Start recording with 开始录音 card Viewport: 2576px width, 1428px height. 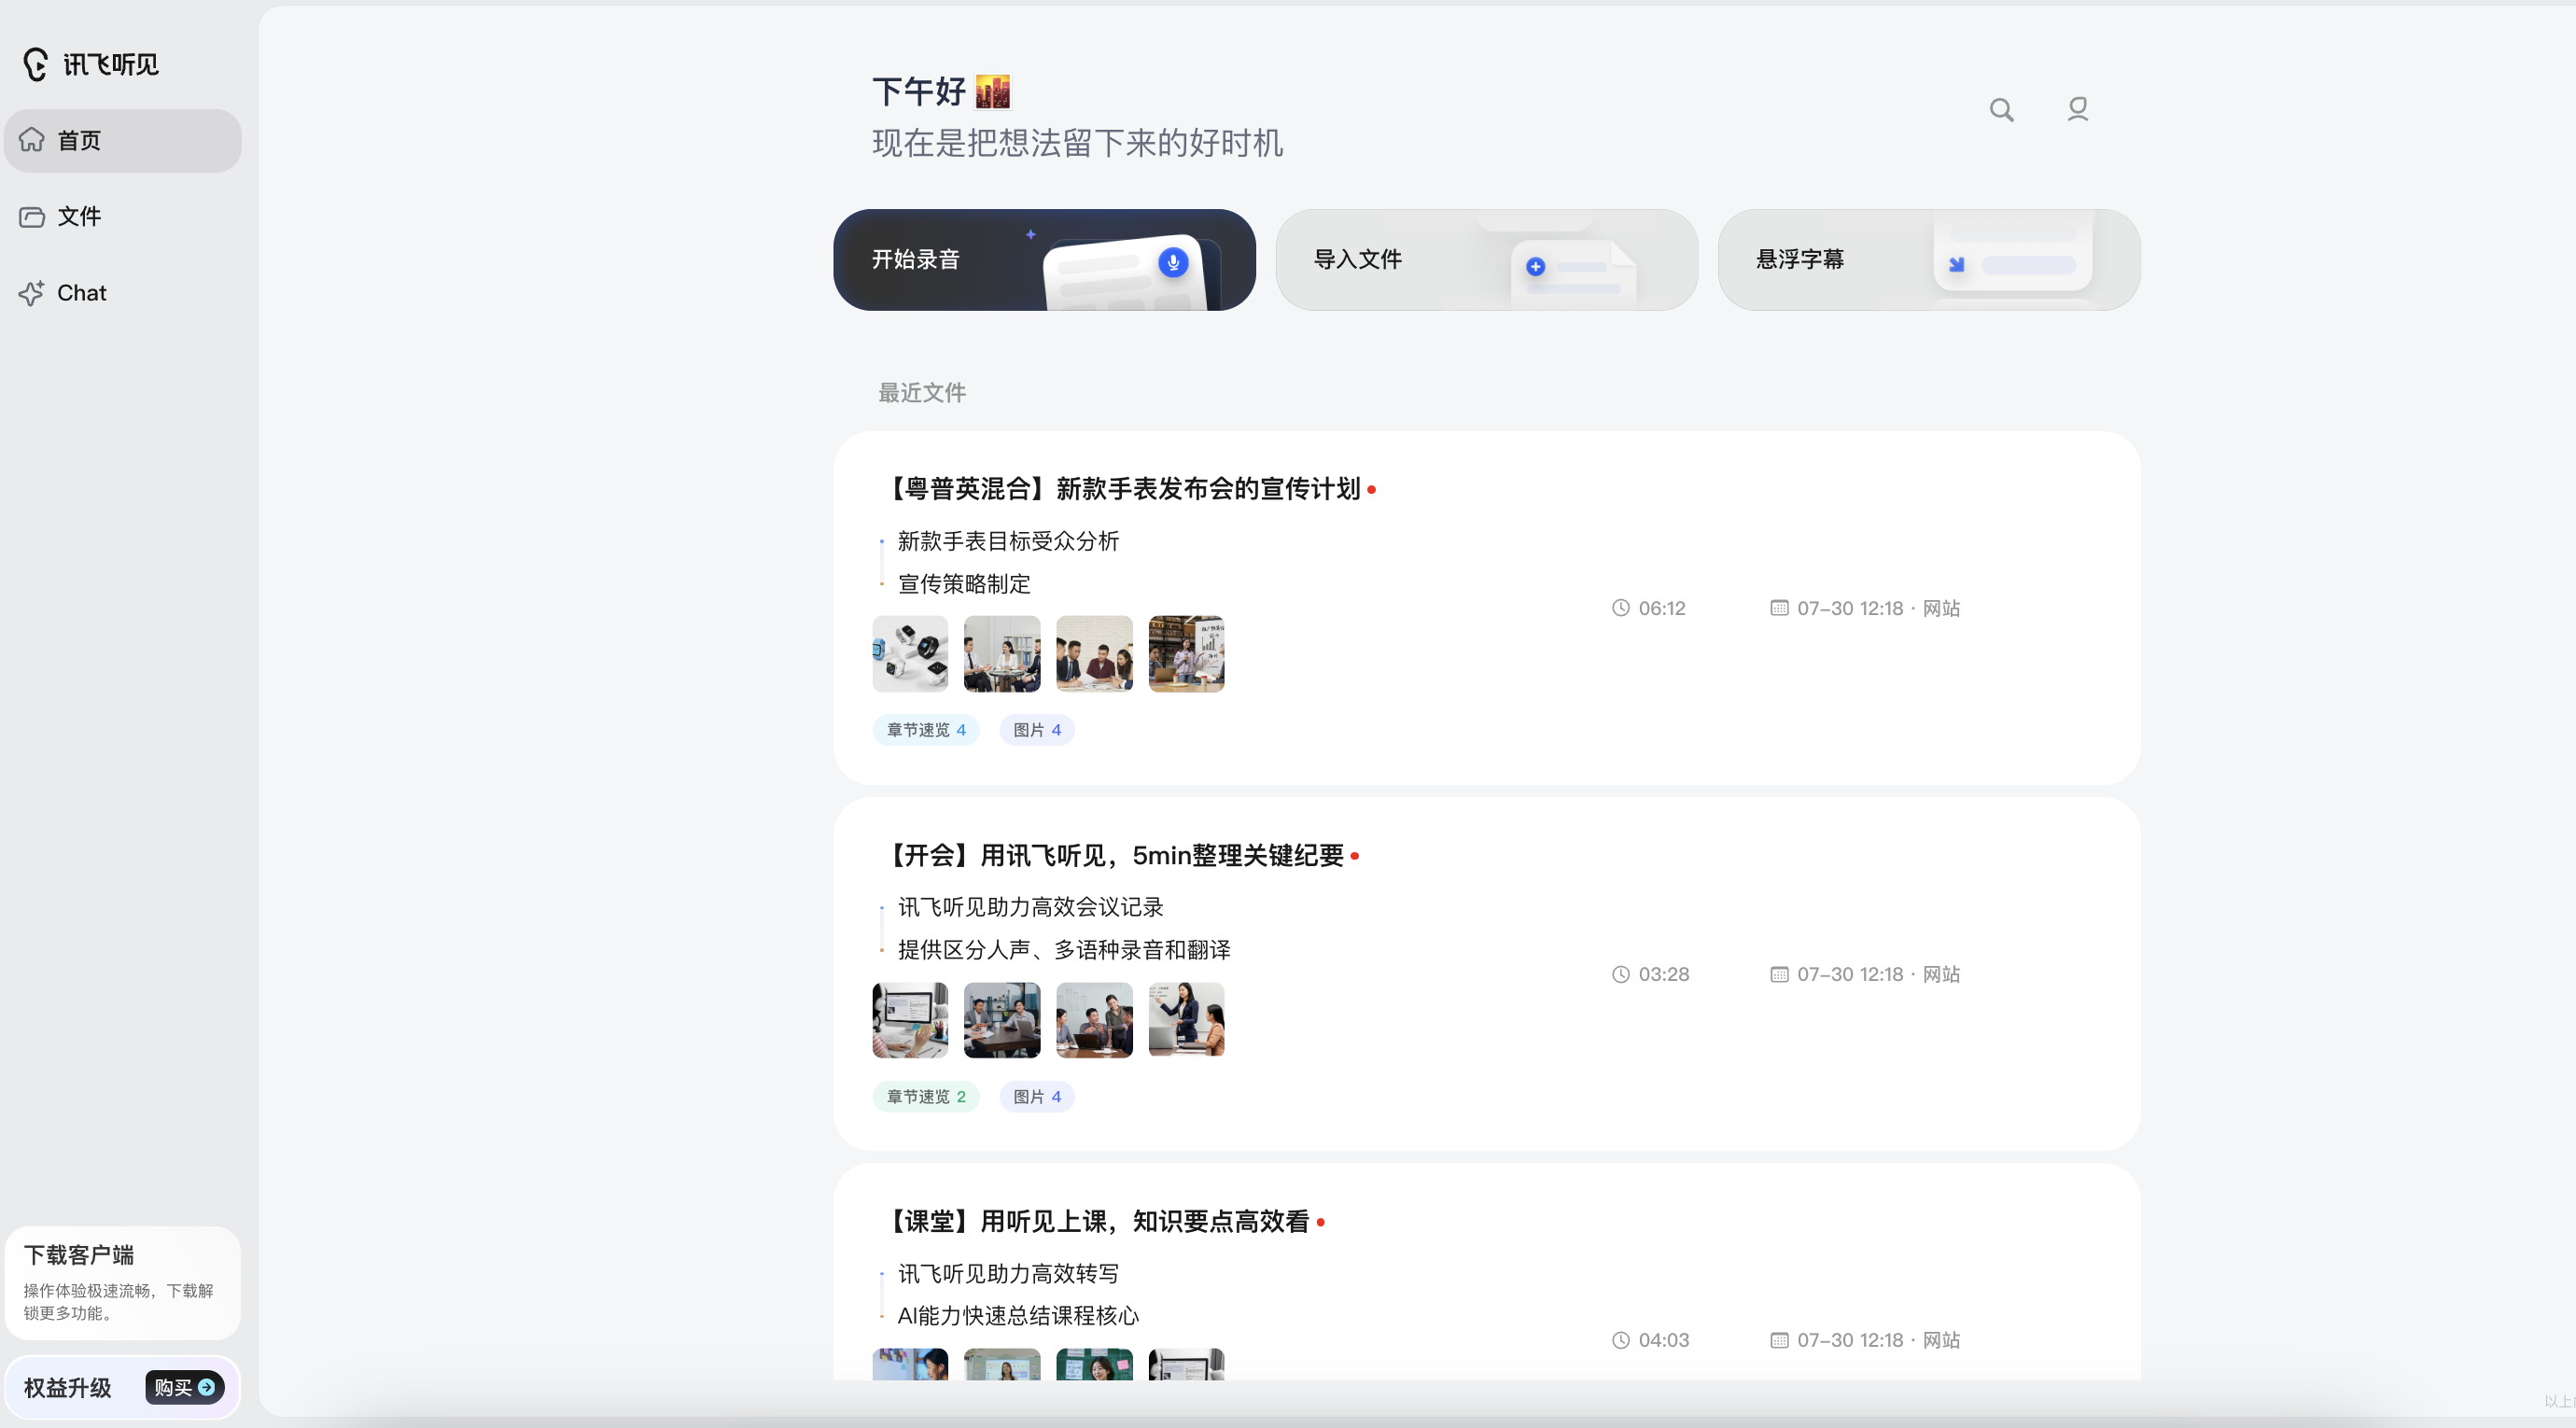(1044, 260)
